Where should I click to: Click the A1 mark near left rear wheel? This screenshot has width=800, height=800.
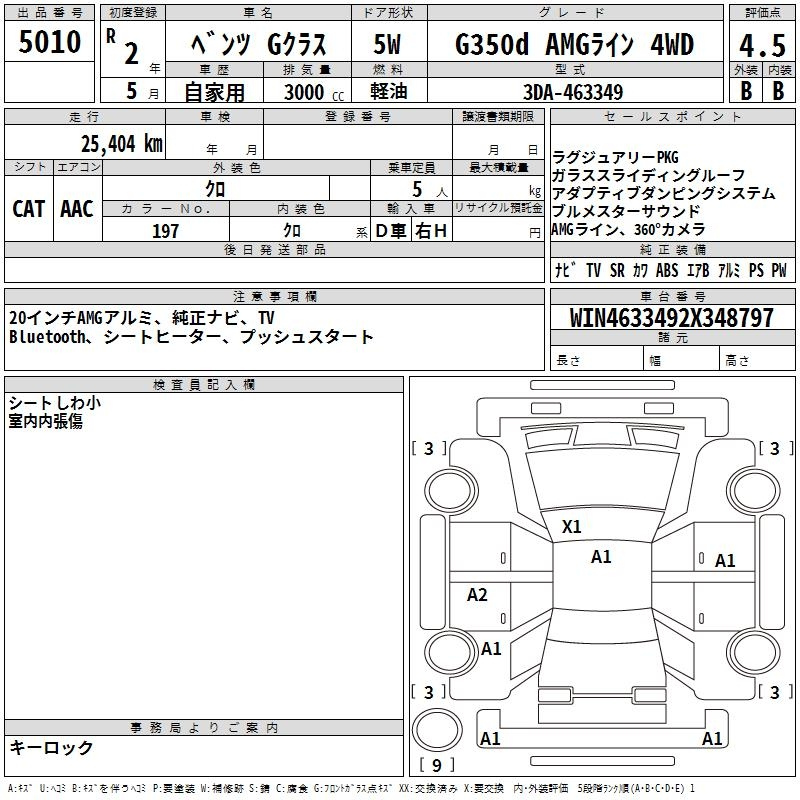[x=491, y=649]
